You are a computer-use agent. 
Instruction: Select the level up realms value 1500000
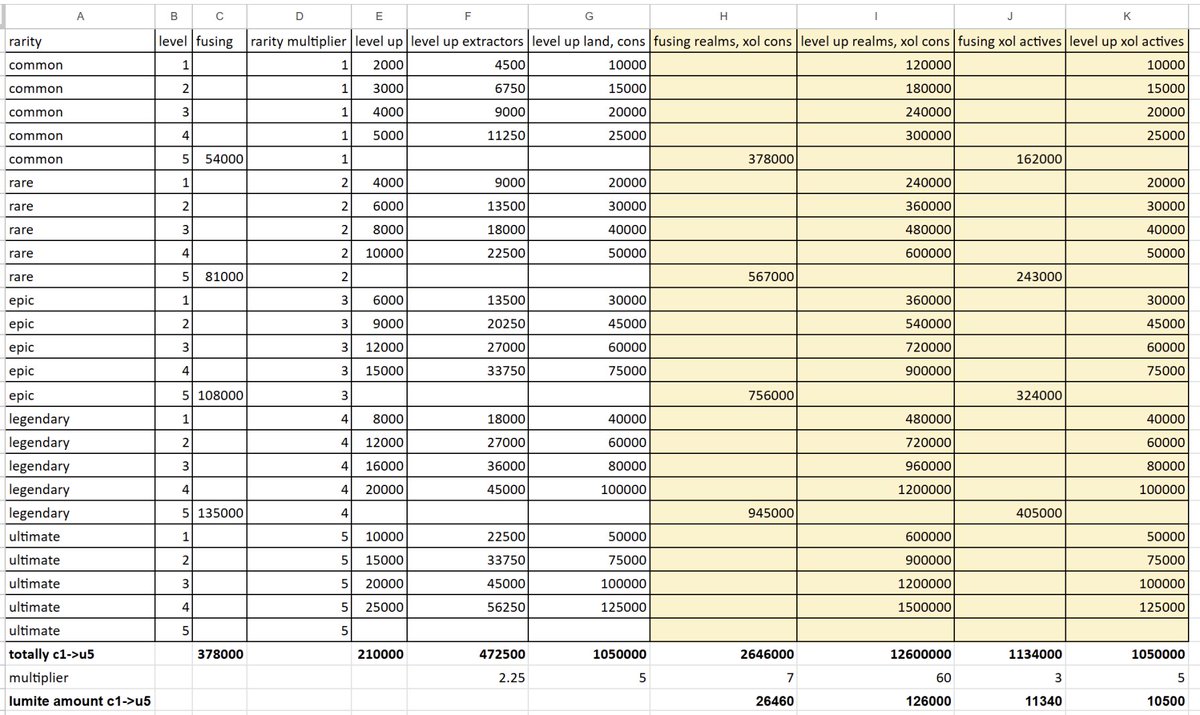[876, 607]
